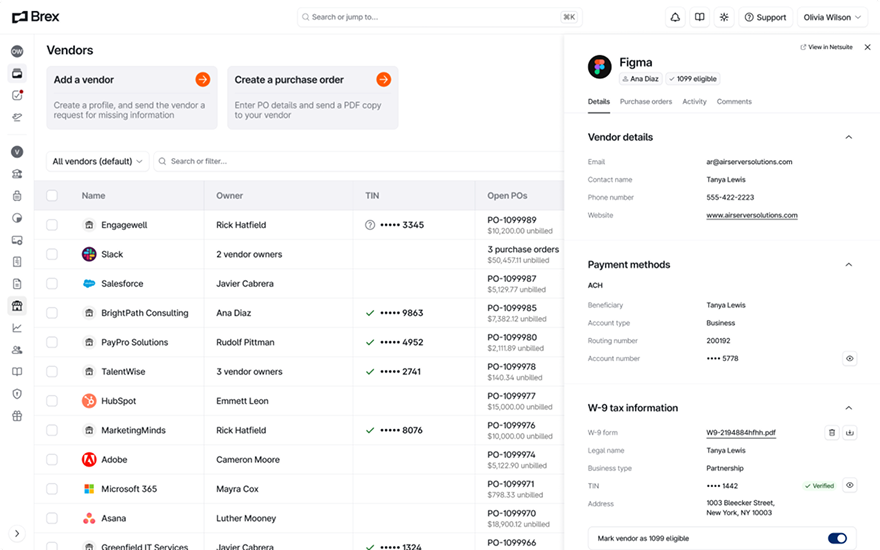Click the OW avatar in sidebar

coord(17,51)
